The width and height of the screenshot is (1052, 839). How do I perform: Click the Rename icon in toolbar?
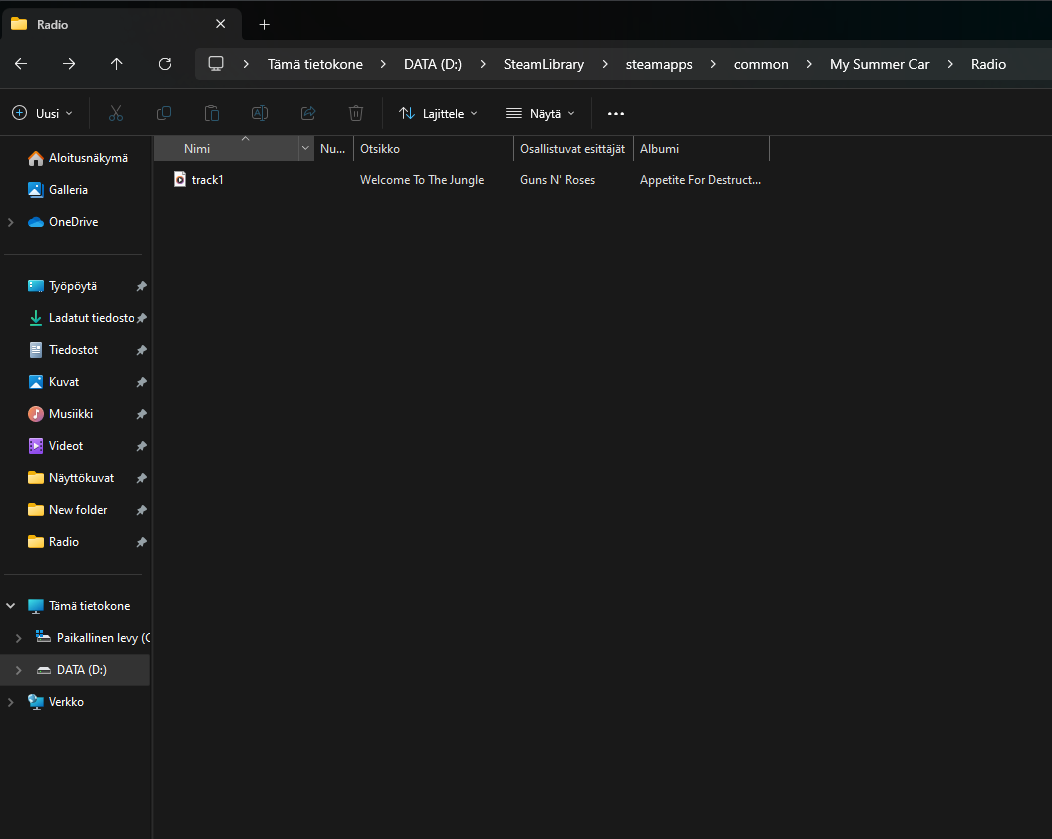[260, 113]
